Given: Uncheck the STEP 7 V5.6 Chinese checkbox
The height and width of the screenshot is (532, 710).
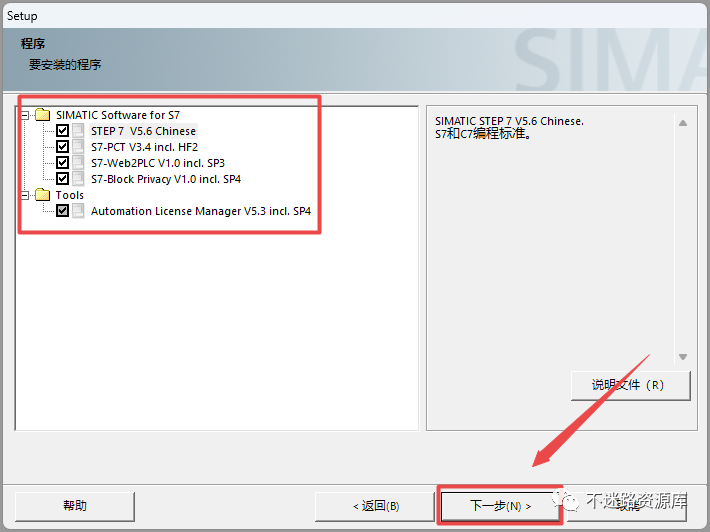Looking at the screenshot, I should pyautogui.click(x=62, y=131).
